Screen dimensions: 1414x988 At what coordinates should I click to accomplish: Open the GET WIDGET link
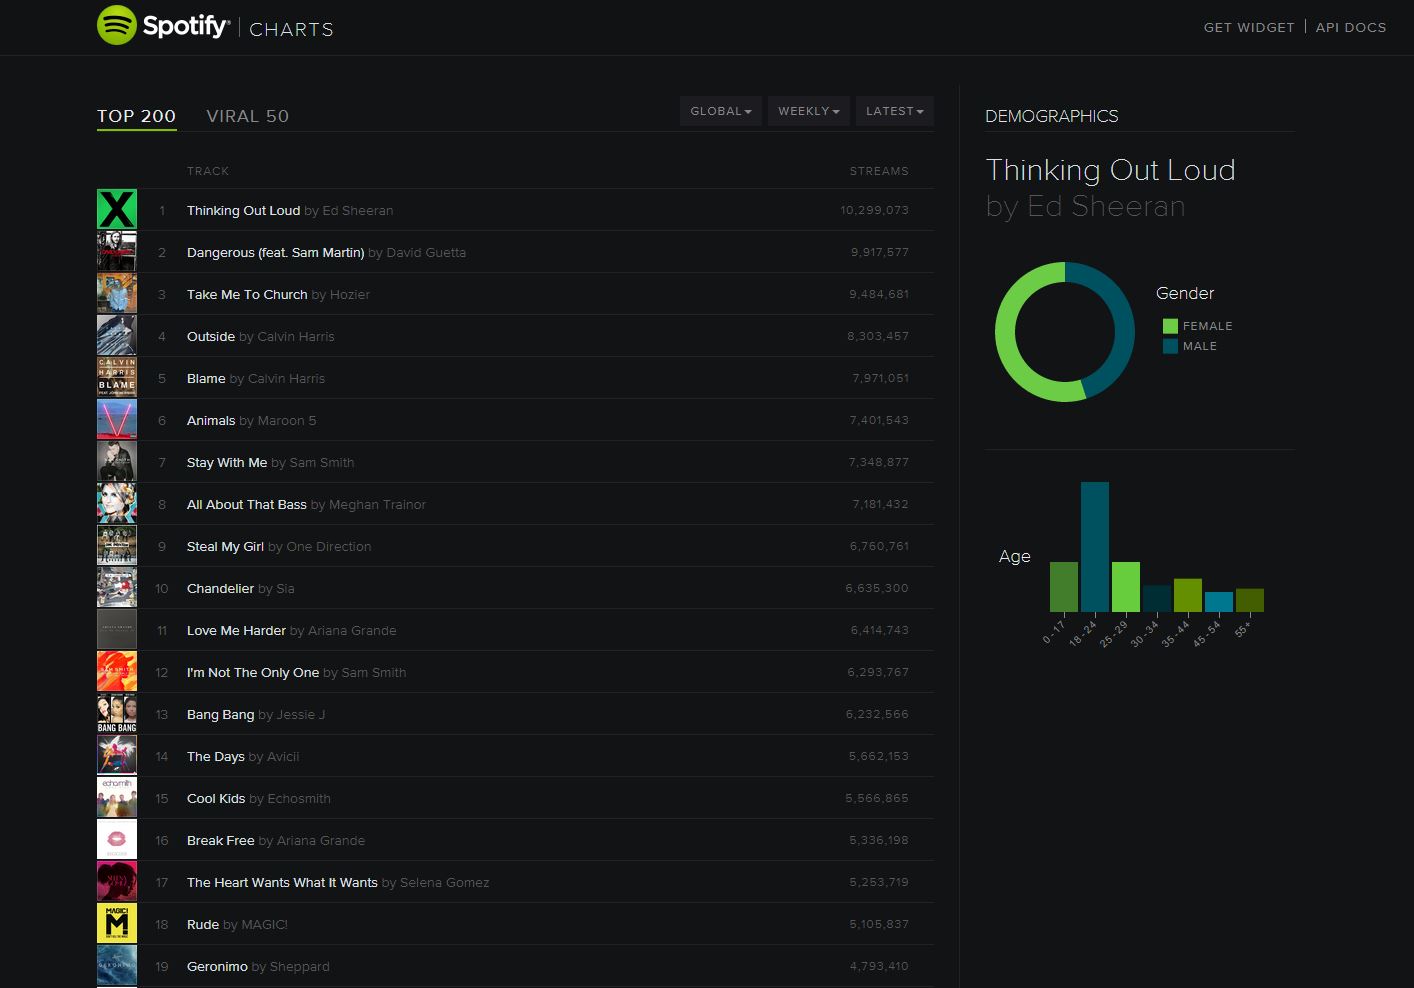point(1249,27)
